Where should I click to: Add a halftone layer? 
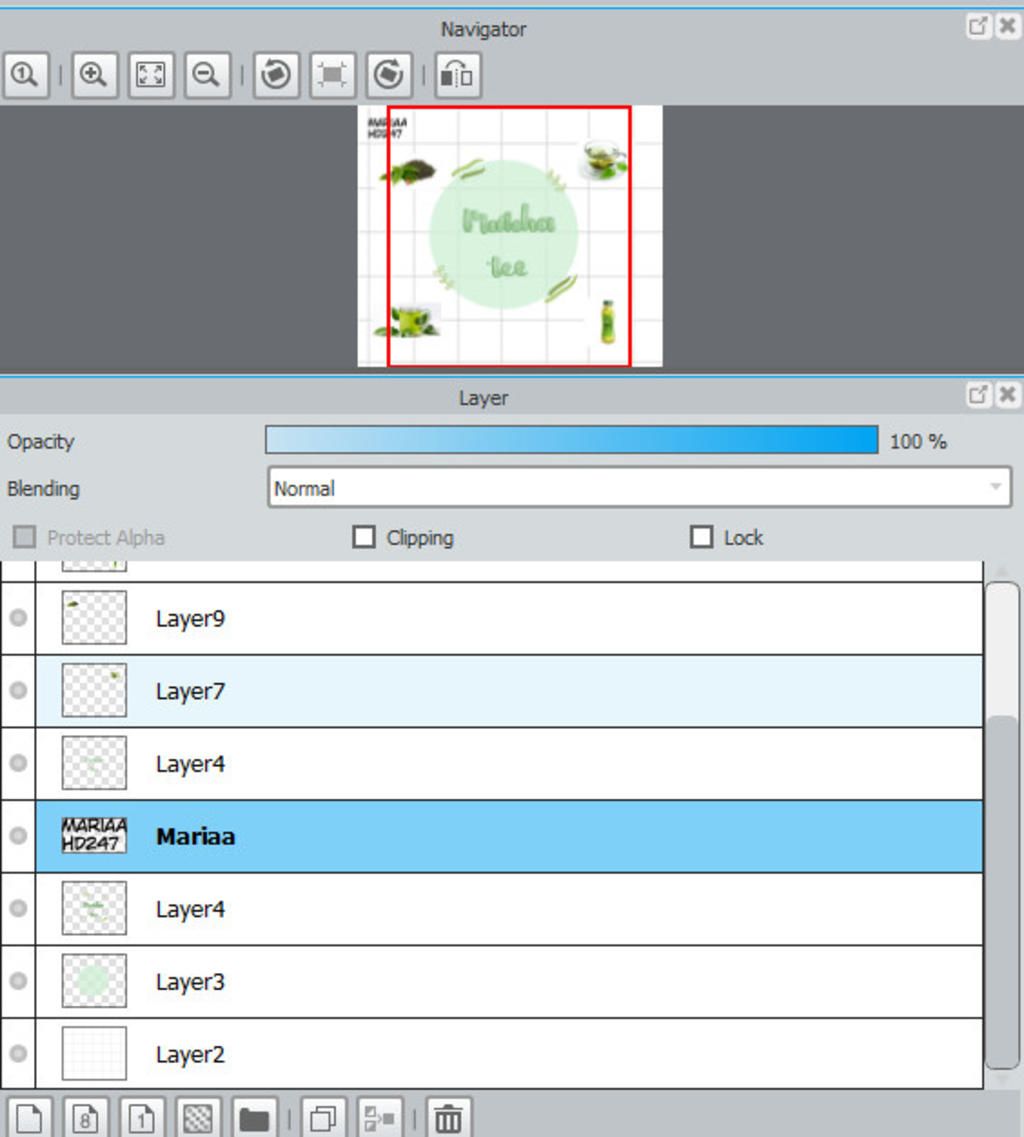coord(198,1117)
